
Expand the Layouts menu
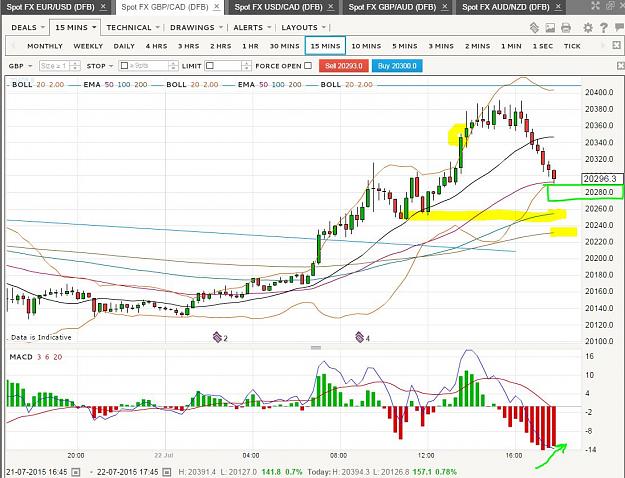point(303,28)
